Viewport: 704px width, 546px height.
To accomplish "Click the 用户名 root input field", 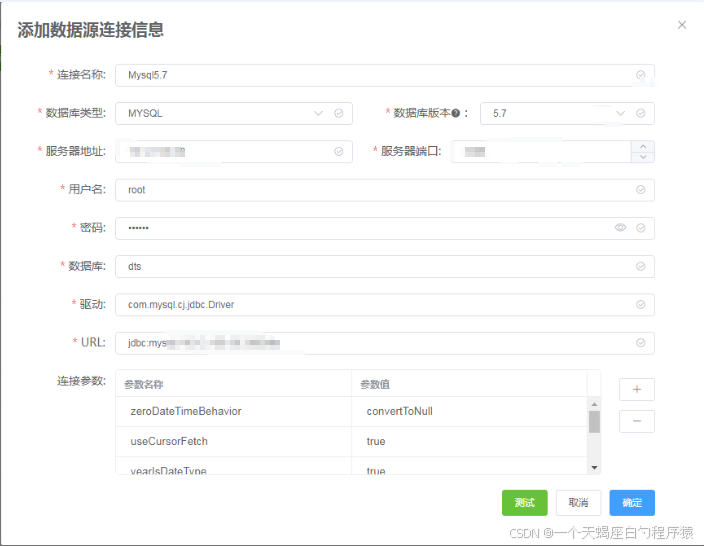I will pyautogui.click(x=384, y=190).
